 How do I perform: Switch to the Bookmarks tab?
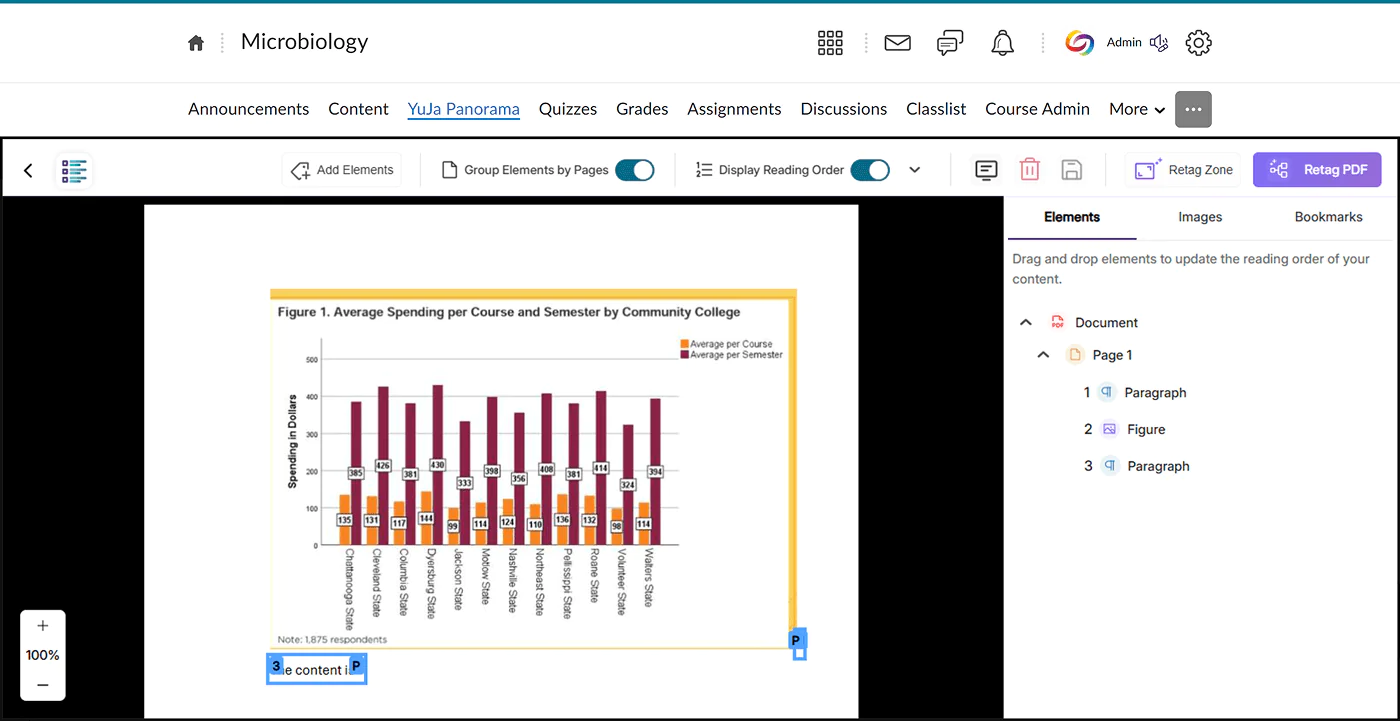pyautogui.click(x=1328, y=217)
